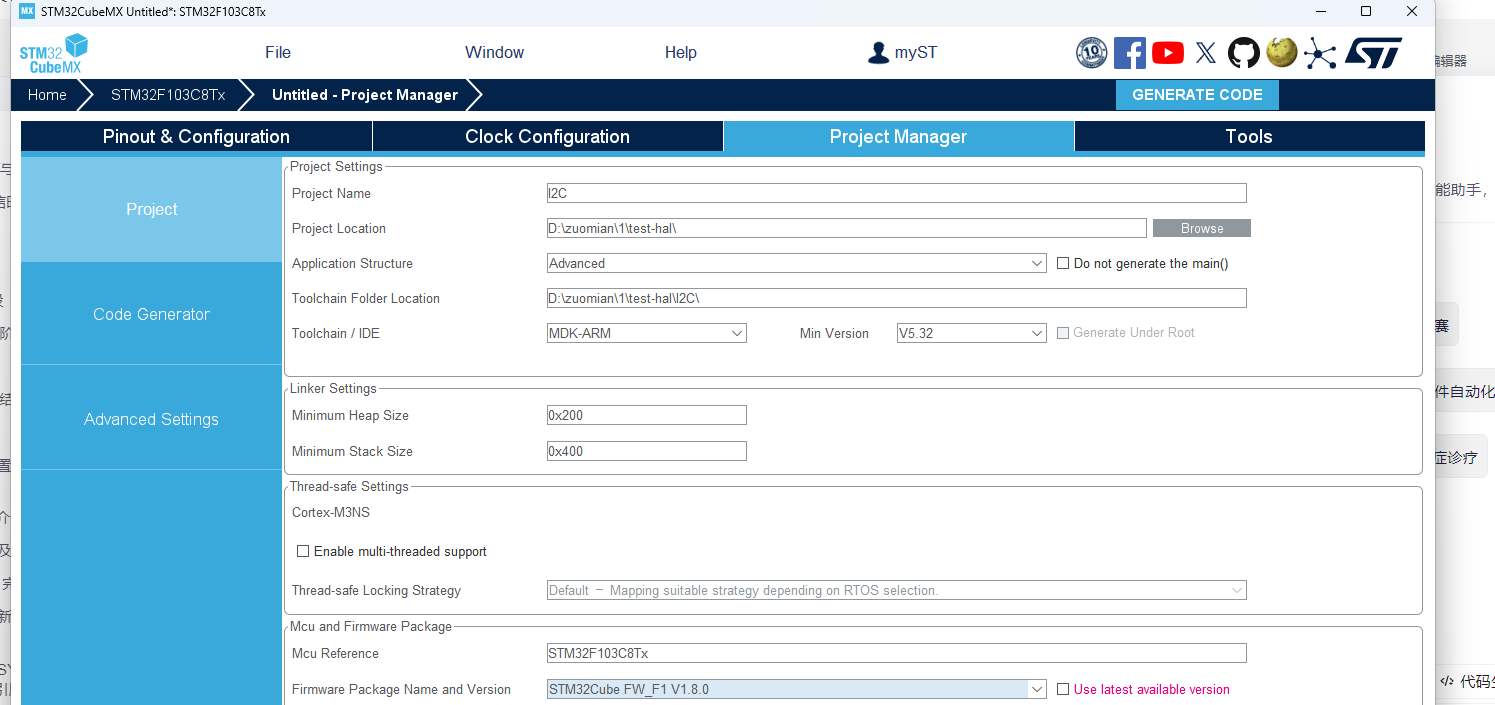Screen dimensions: 1495x705
Task: Click the ST community network icon
Action: point(1320,53)
